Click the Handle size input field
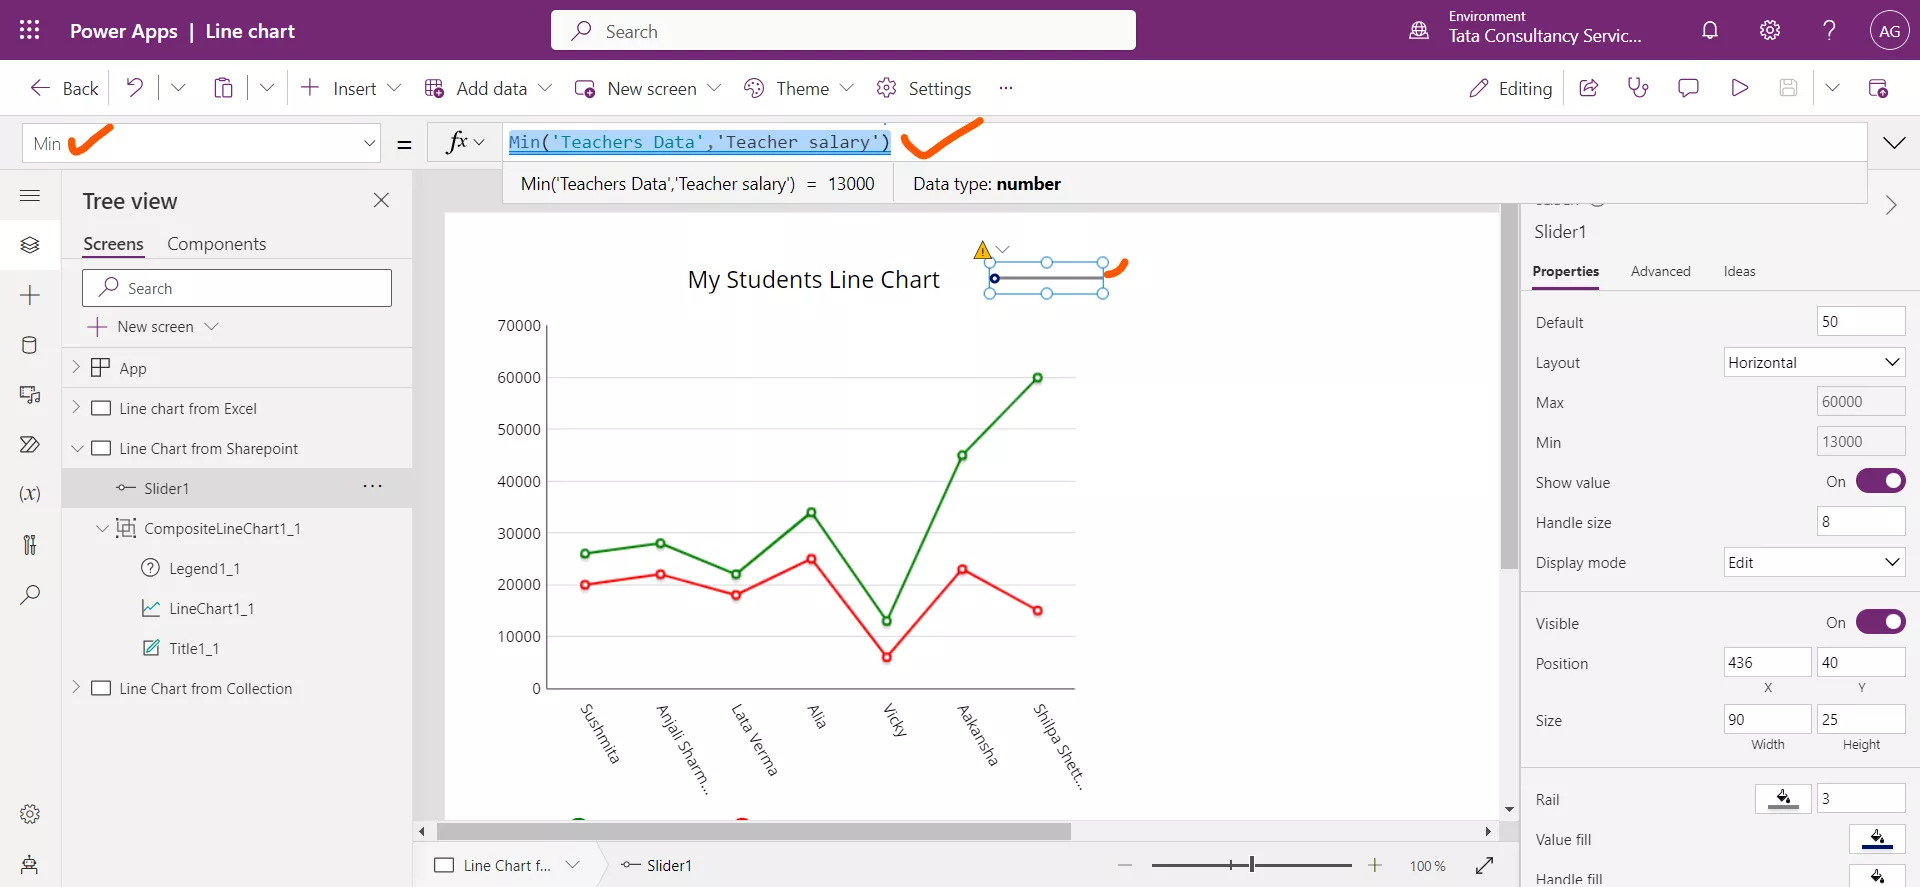 (1860, 521)
